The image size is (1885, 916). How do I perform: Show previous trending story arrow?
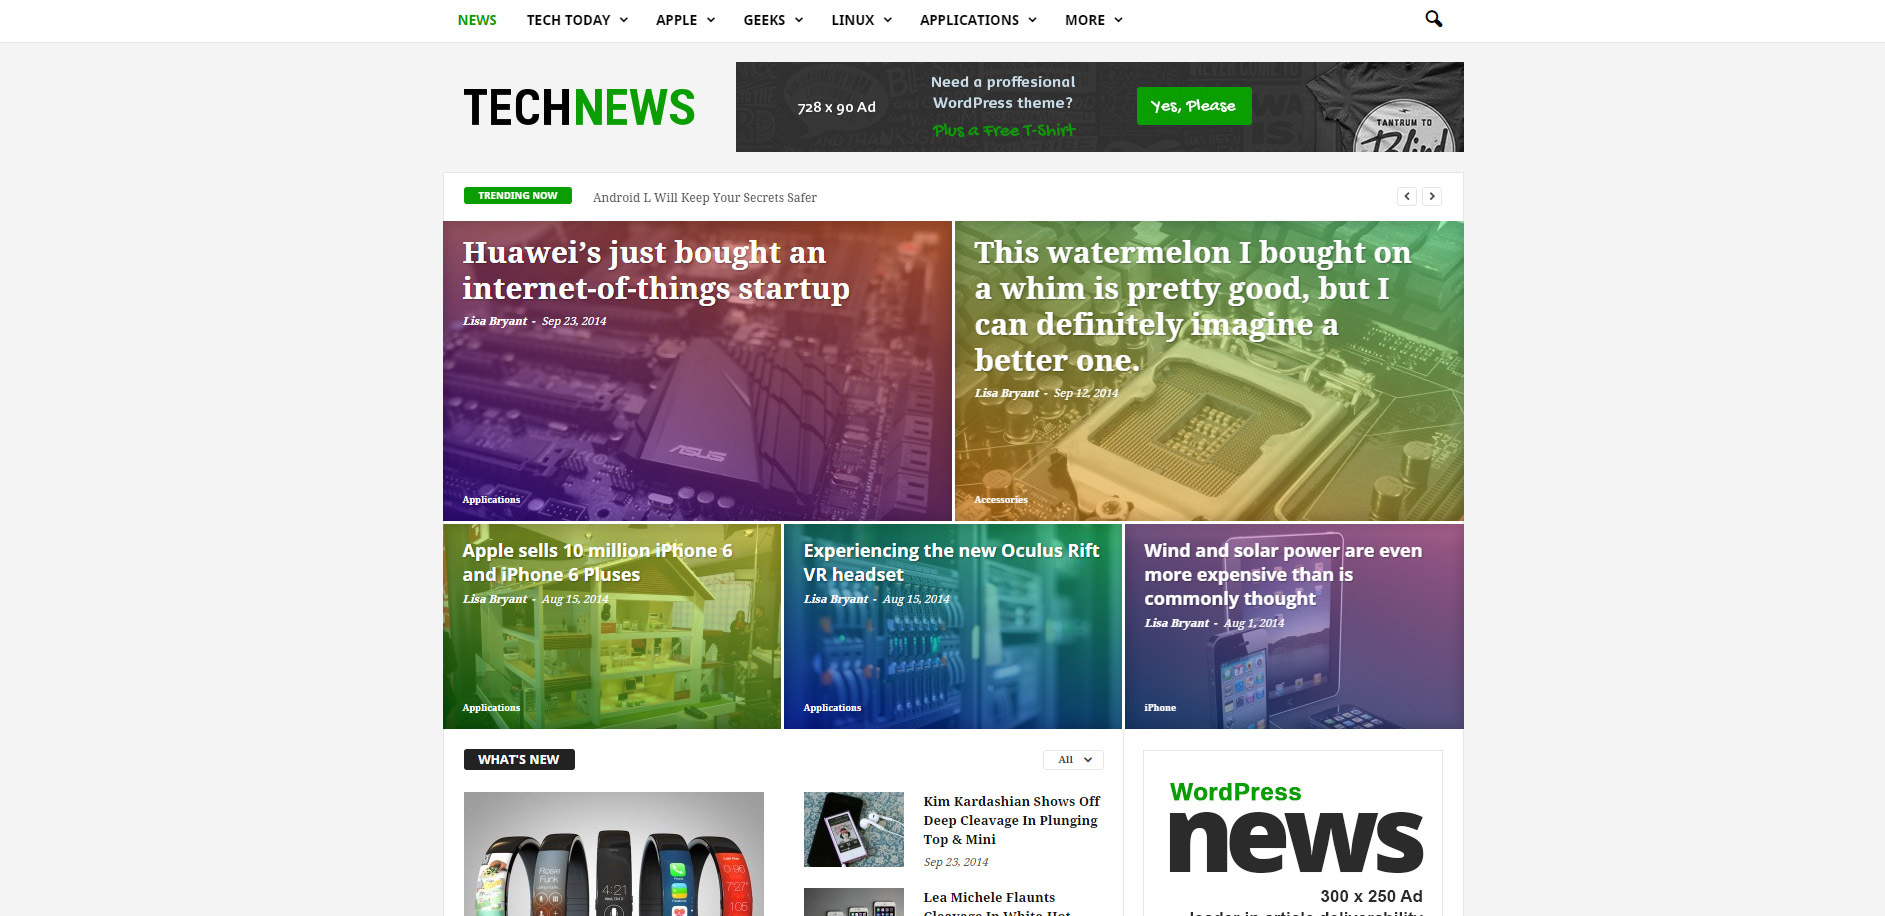pyautogui.click(x=1407, y=196)
